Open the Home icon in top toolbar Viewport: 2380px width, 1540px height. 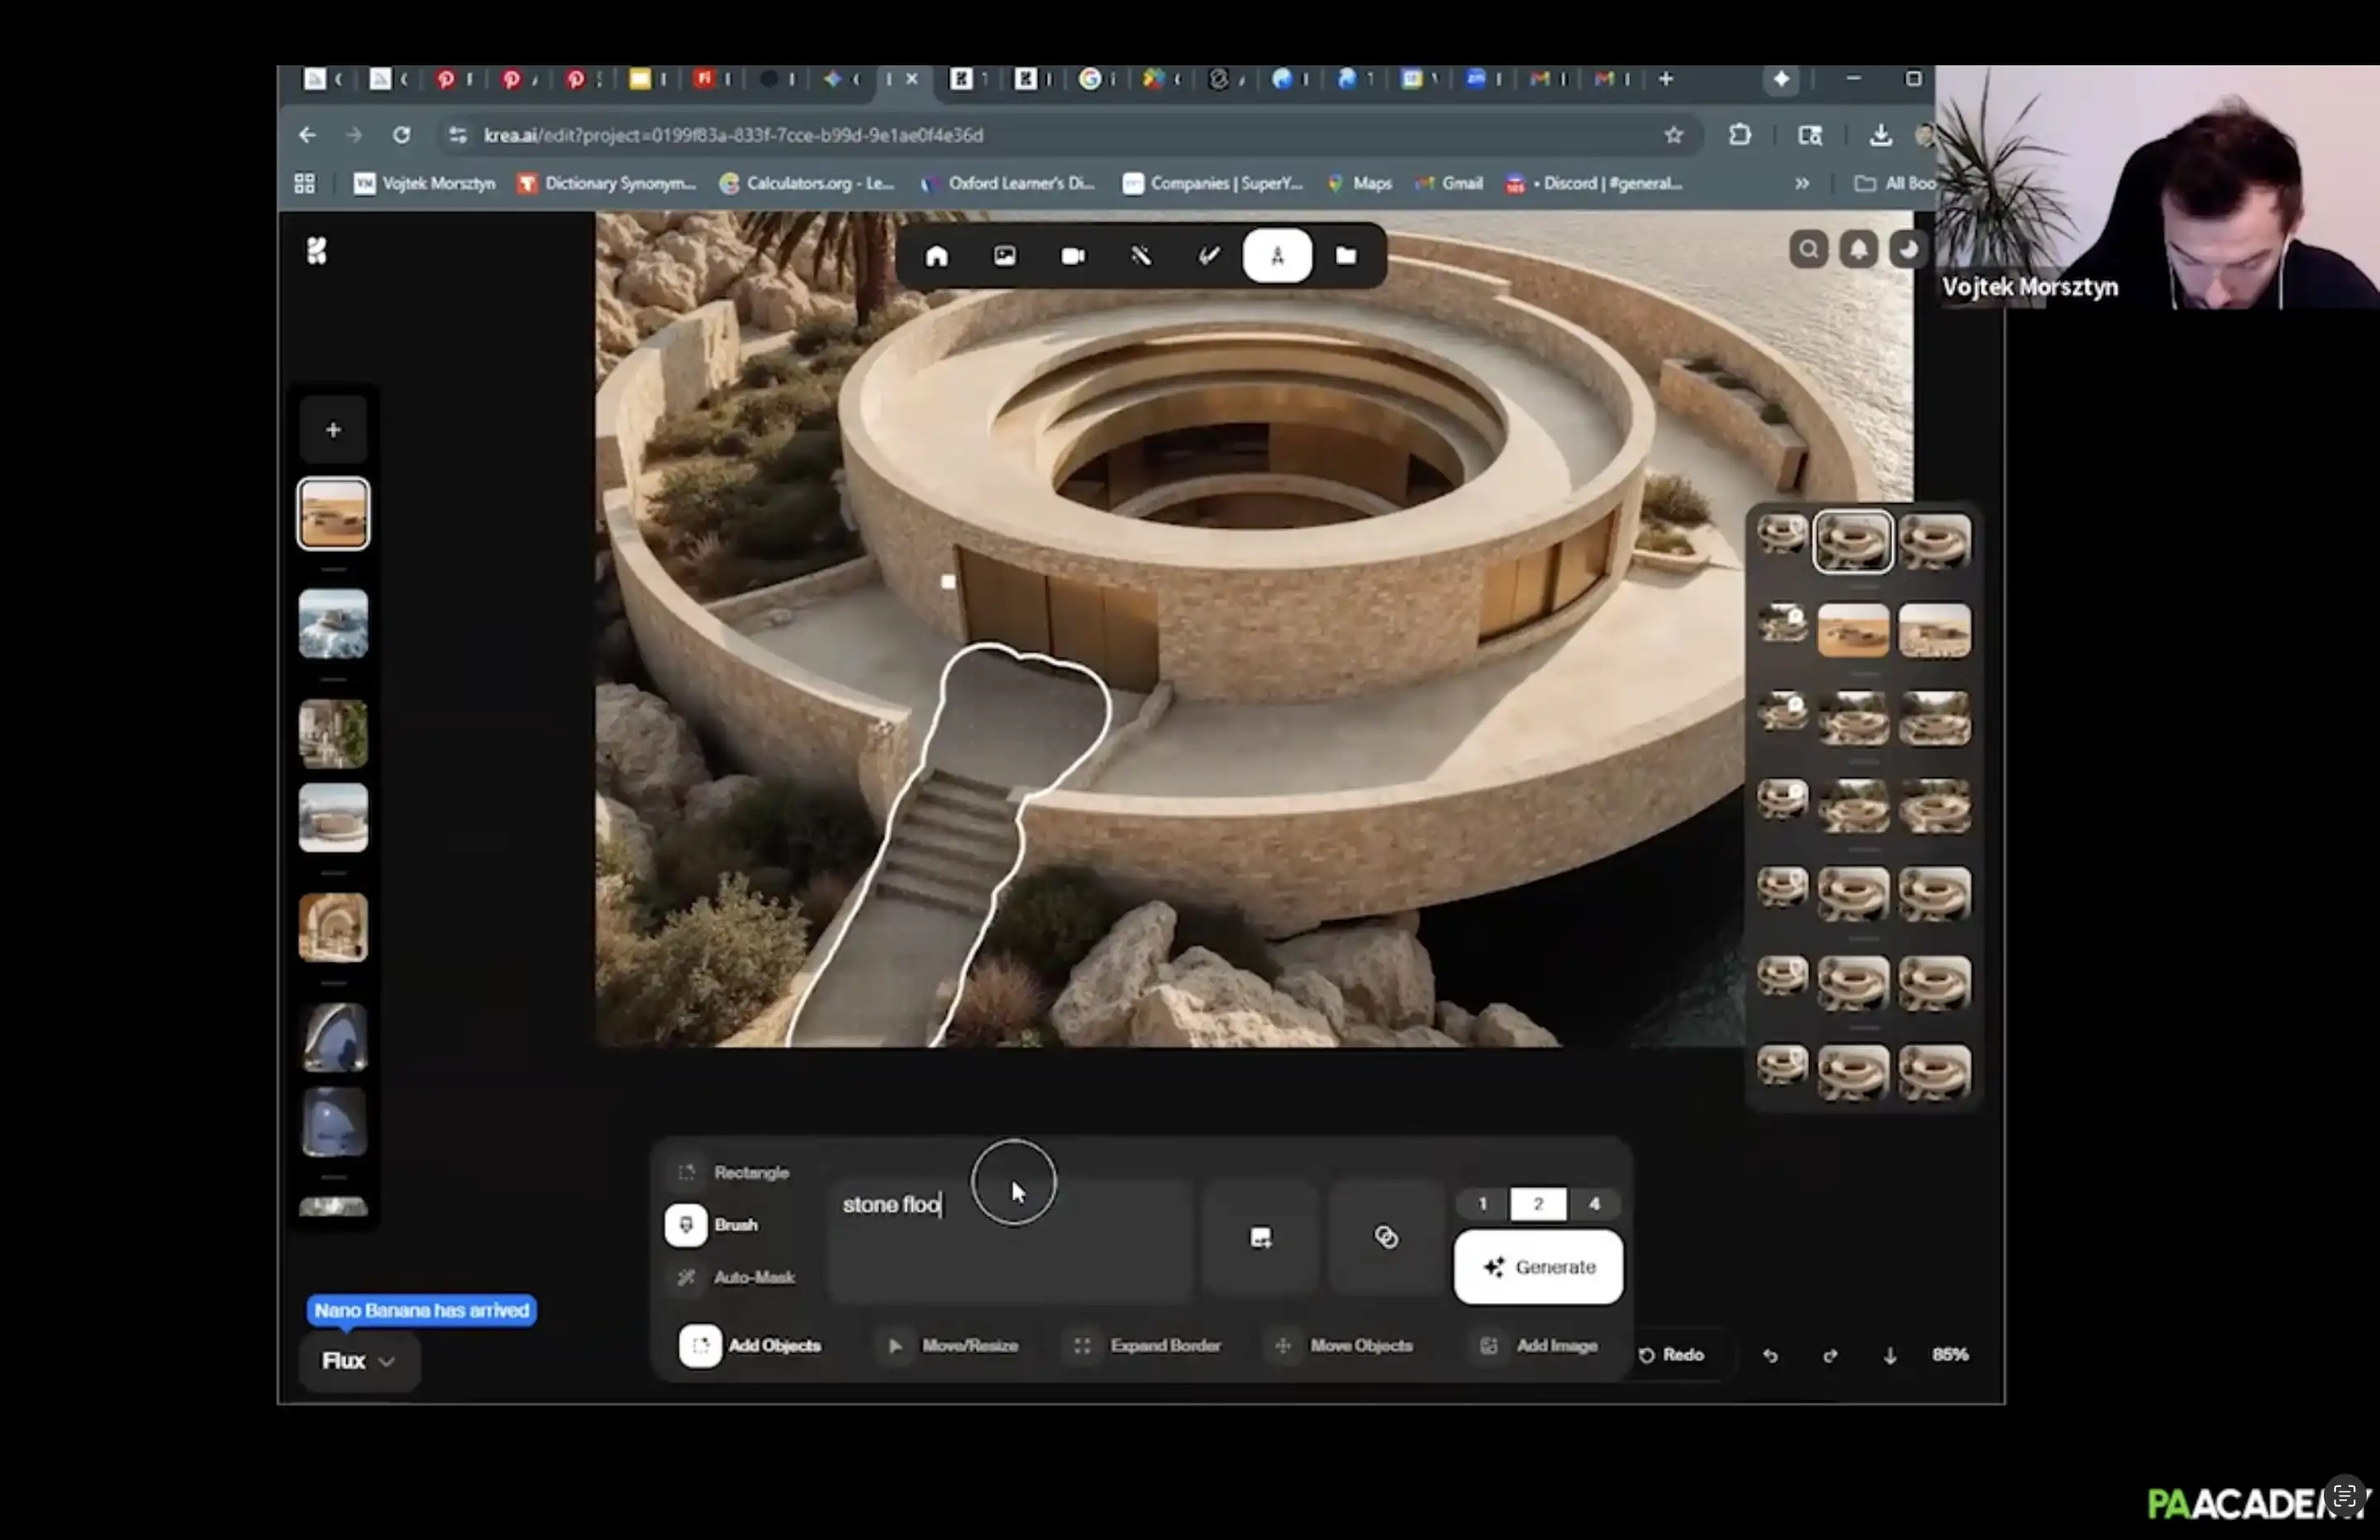pyautogui.click(x=936, y=256)
